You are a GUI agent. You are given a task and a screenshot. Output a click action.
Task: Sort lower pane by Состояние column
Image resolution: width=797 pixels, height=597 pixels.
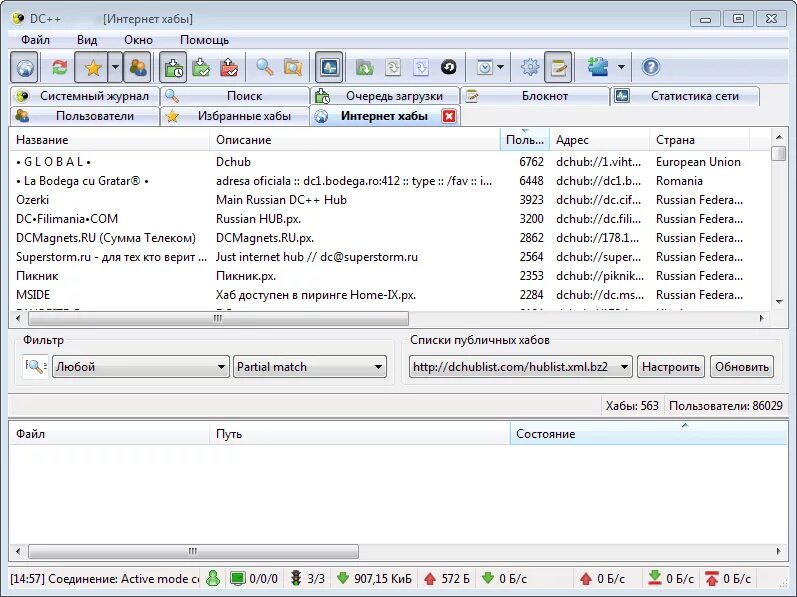coord(649,434)
